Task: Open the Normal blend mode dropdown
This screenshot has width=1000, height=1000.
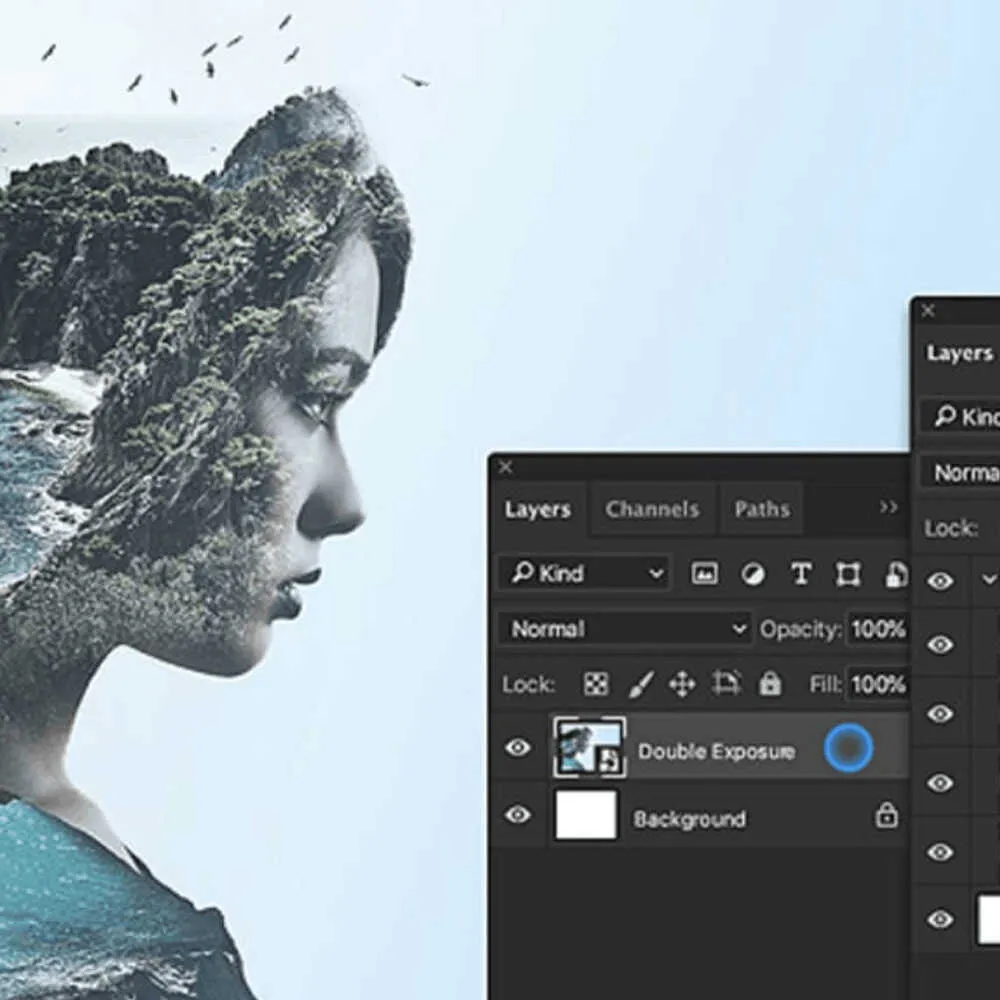Action: (x=625, y=629)
